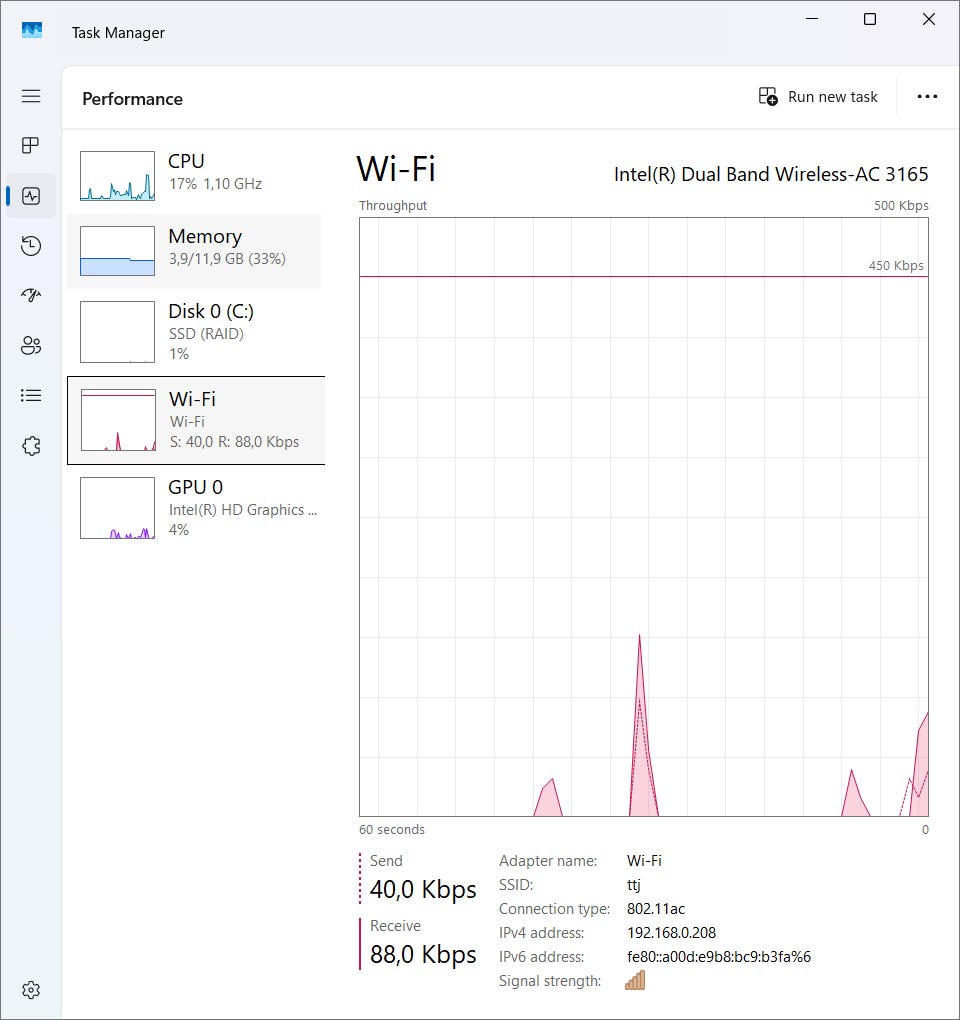The width and height of the screenshot is (960, 1020).
Task: Click the 500 Kbps graph scale label
Action: pos(901,206)
